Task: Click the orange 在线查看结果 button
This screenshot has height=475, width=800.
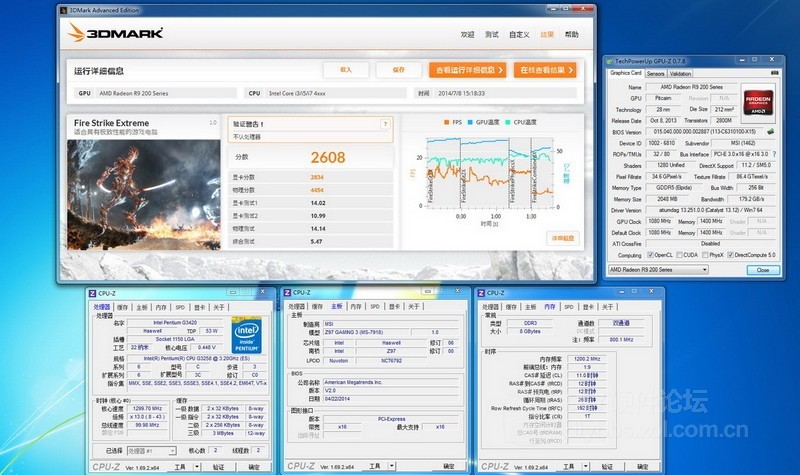Action: 545,70
